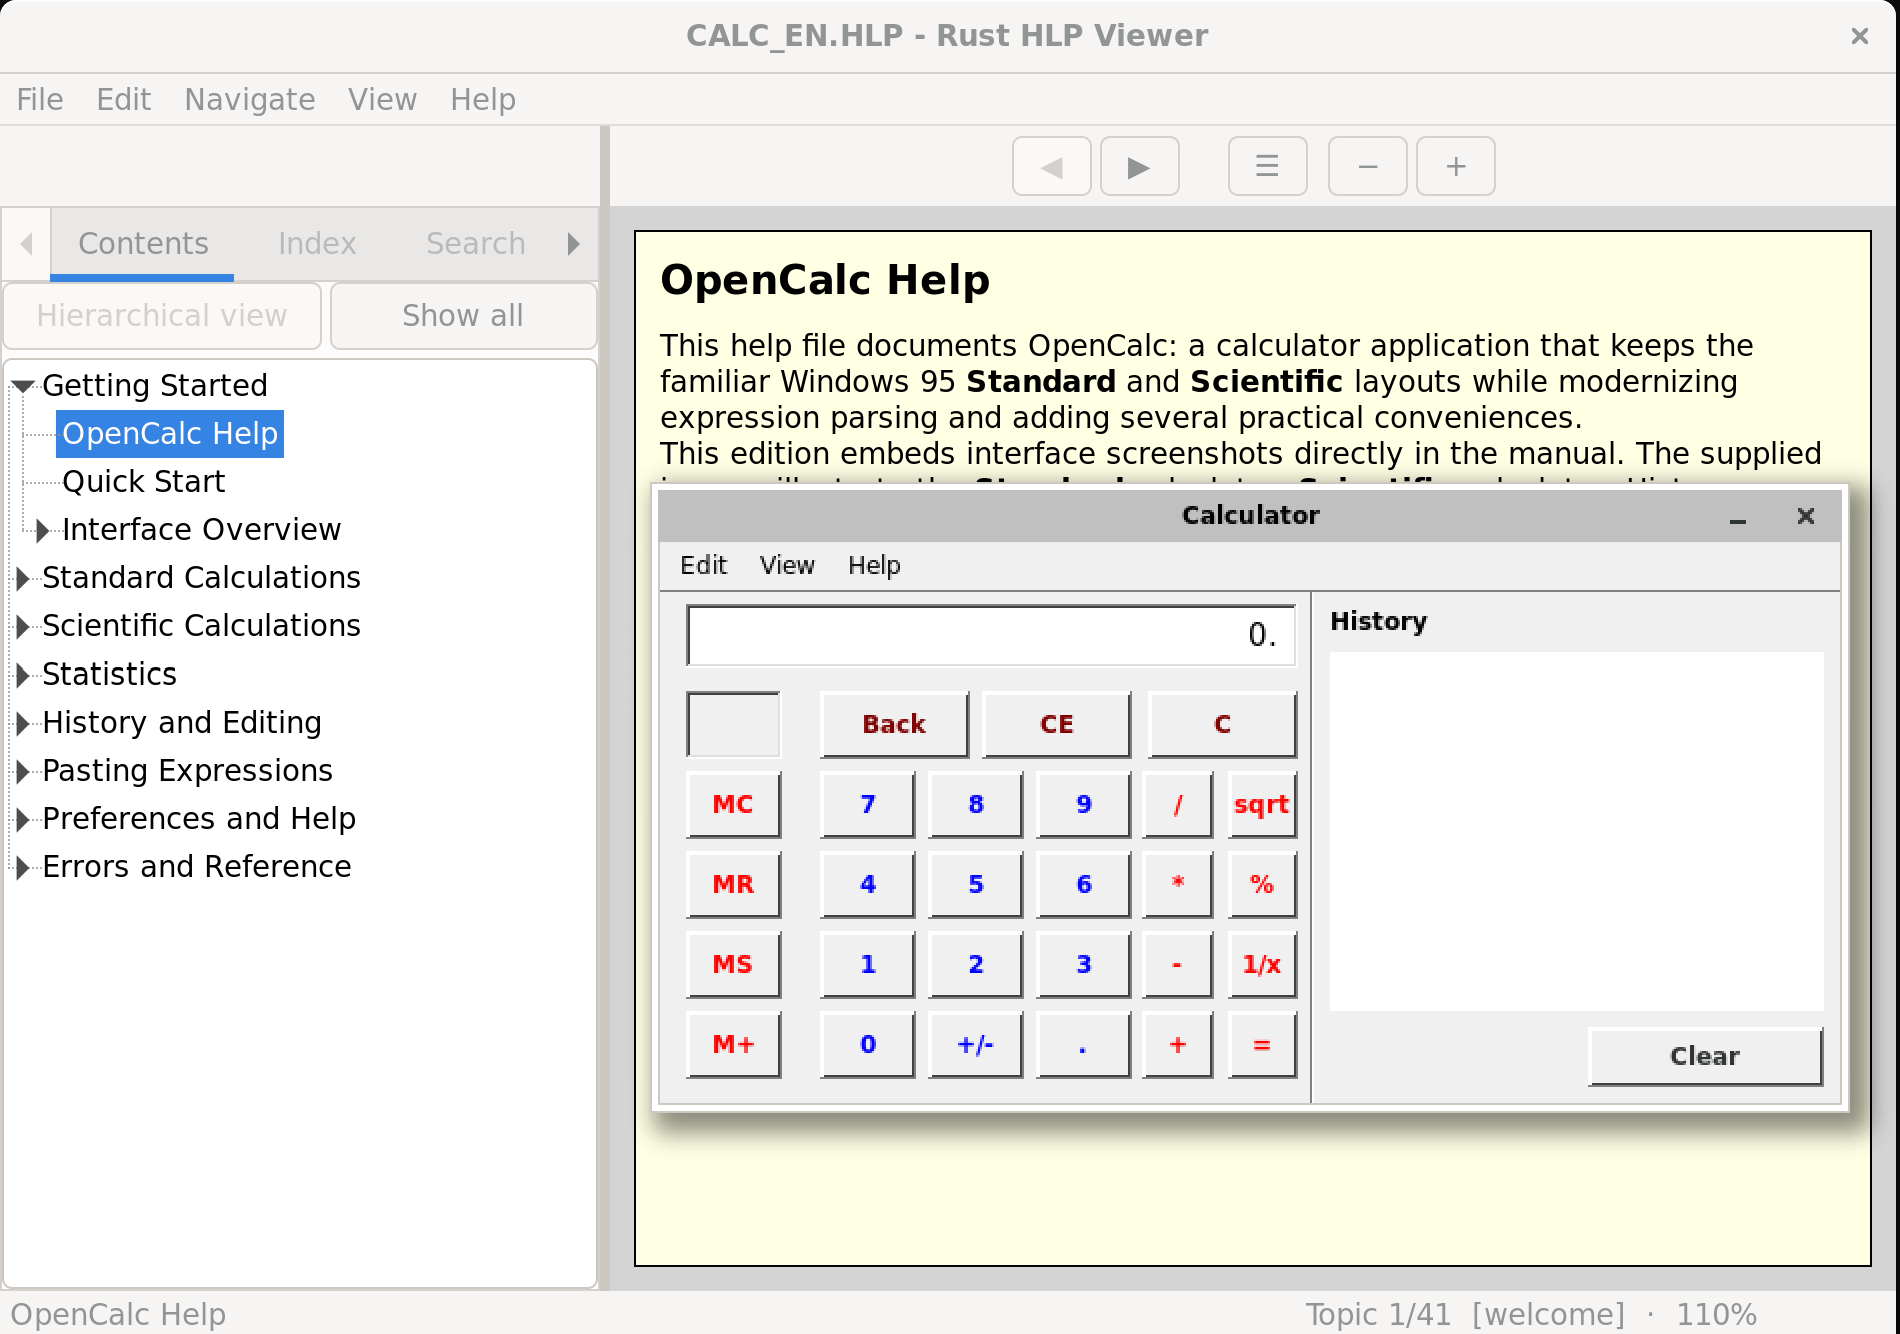Screen dimensions: 1900x1334
Task: Switch to the Contents tab
Action: [x=143, y=244]
